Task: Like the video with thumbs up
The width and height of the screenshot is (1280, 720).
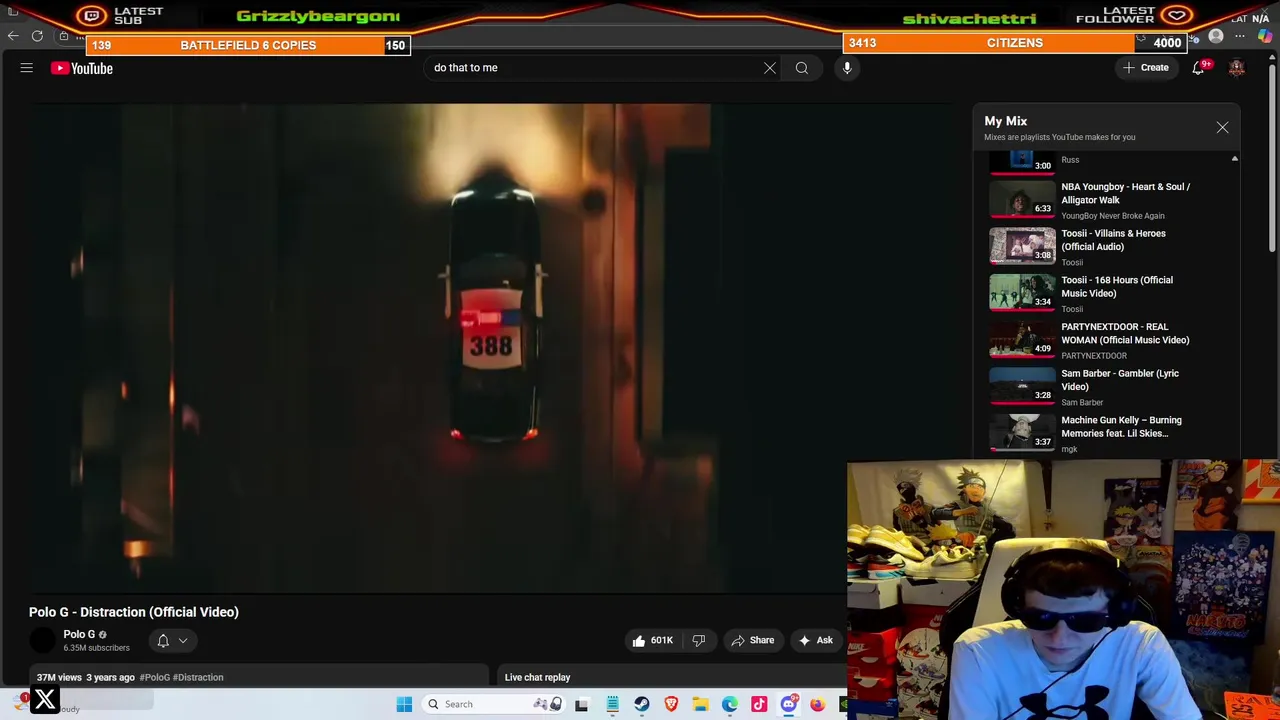Action: 653,640
